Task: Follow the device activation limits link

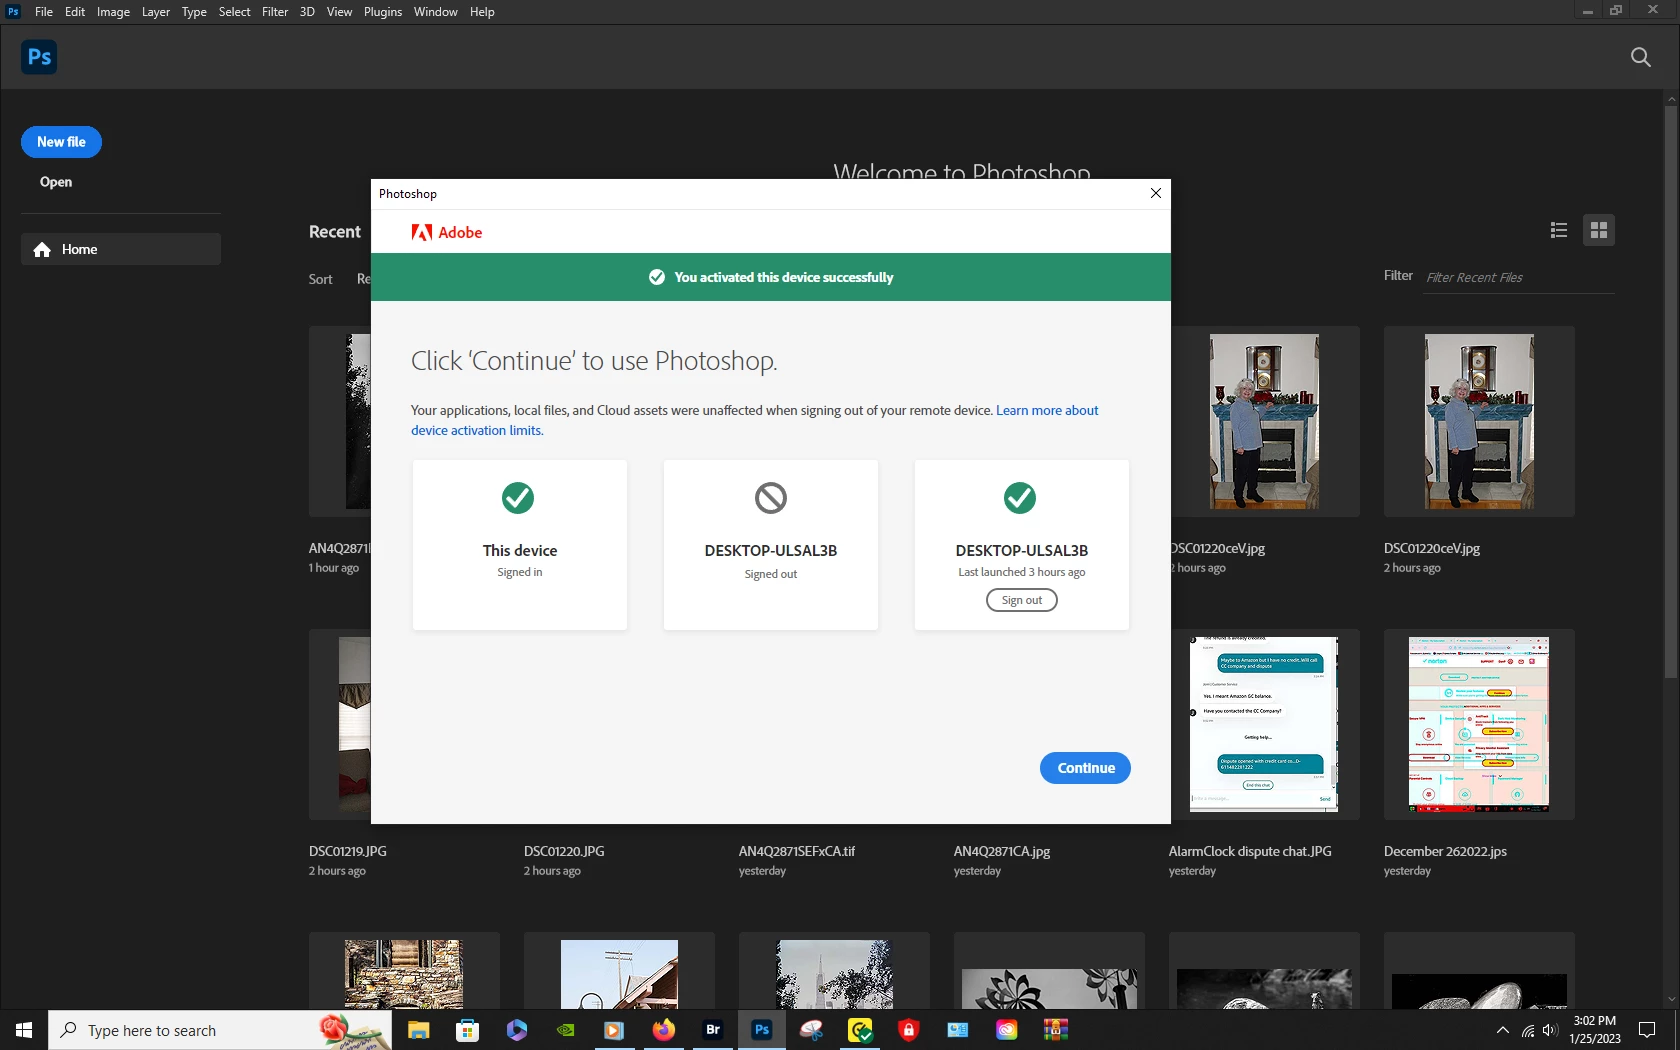Action: point(477,431)
